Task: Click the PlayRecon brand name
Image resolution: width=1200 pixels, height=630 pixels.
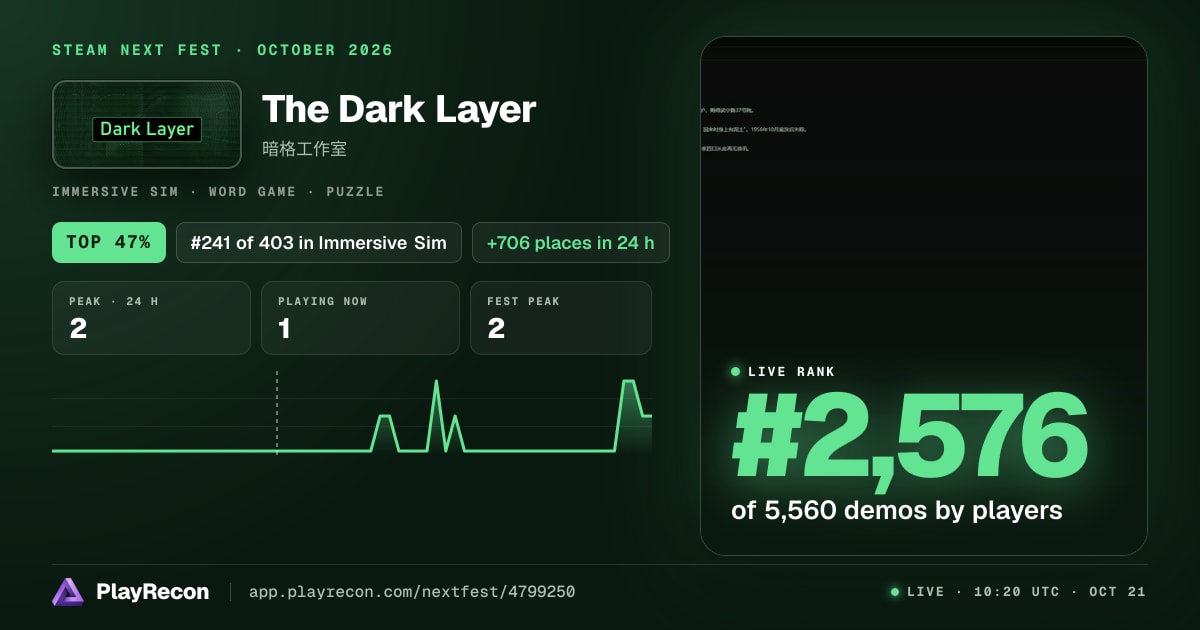Action: (x=152, y=592)
